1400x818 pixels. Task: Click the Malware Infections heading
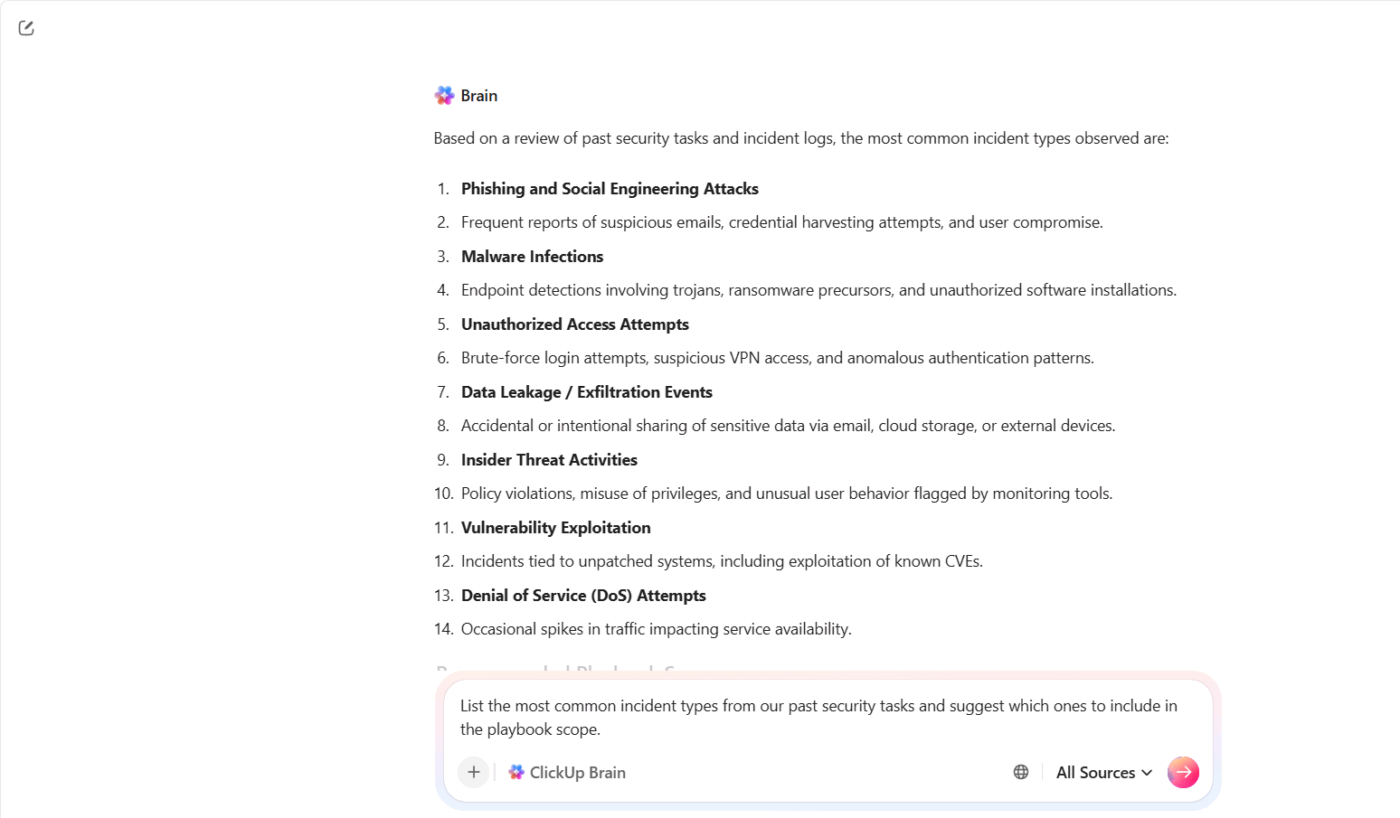point(532,257)
